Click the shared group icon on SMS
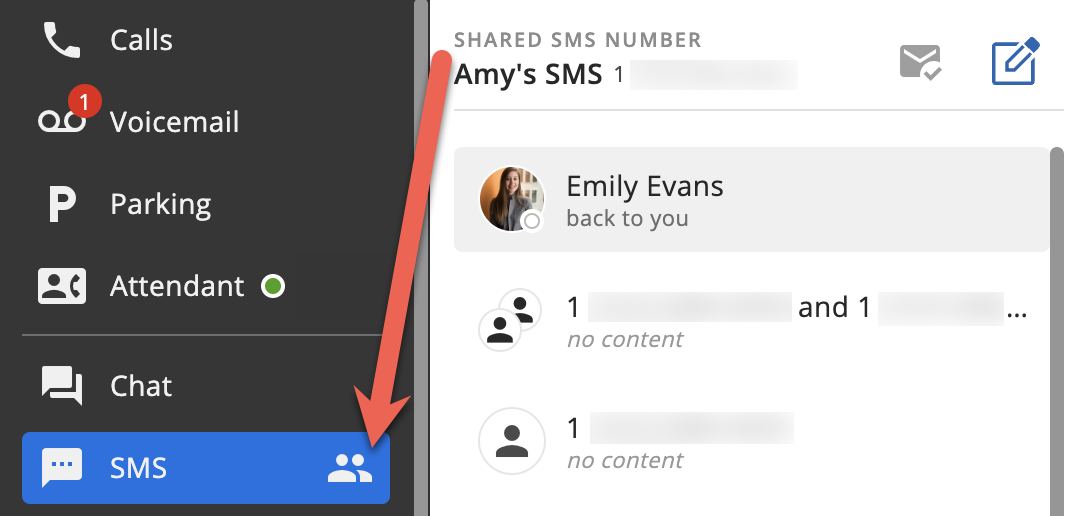1080x516 pixels. [x=350, y=468]
